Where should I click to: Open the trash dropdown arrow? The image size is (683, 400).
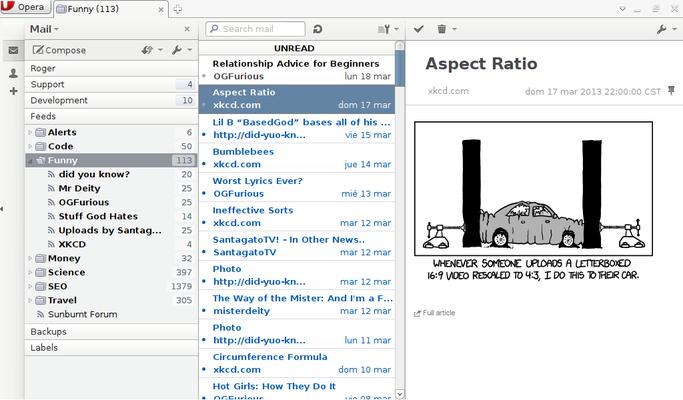pyautogui.click(x=454, y=29)
